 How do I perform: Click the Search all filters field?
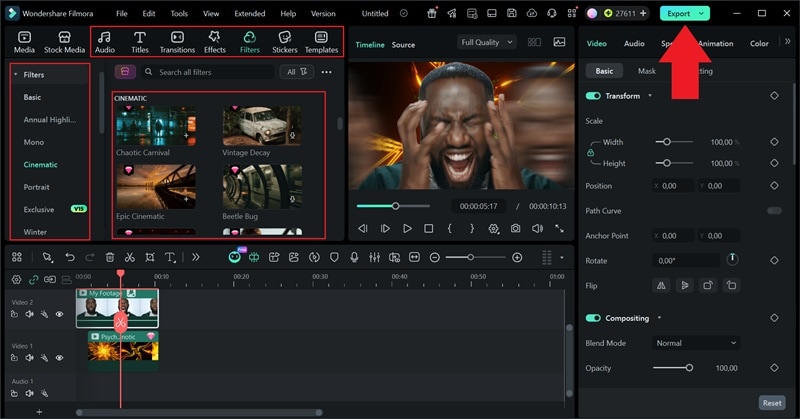208,72
